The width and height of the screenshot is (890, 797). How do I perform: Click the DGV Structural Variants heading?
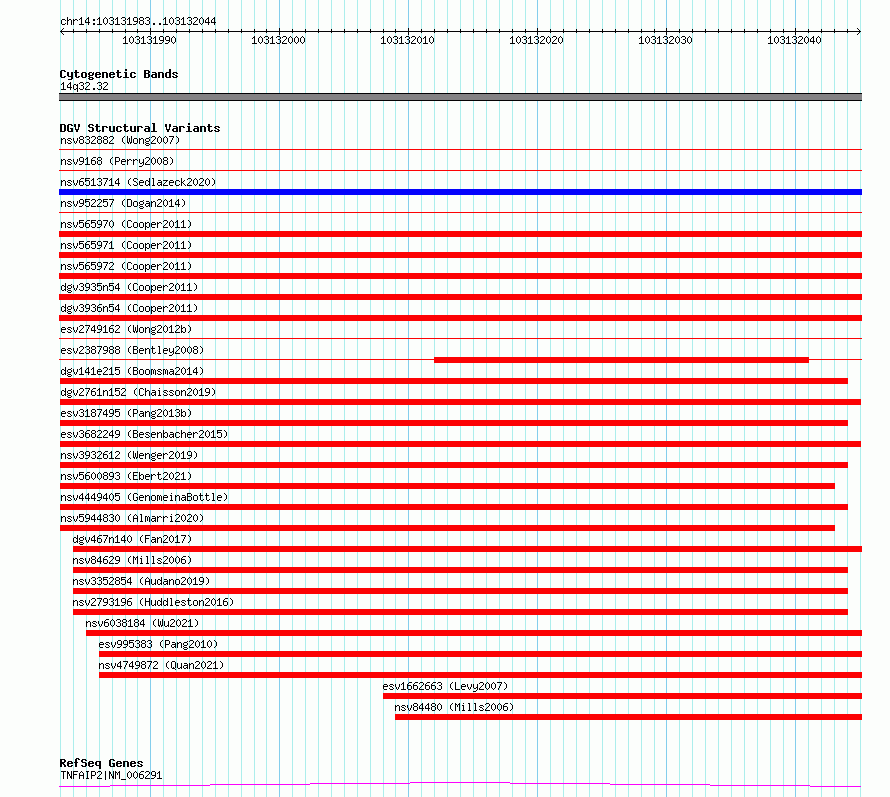pyautogui.click(x=140, y=128)
